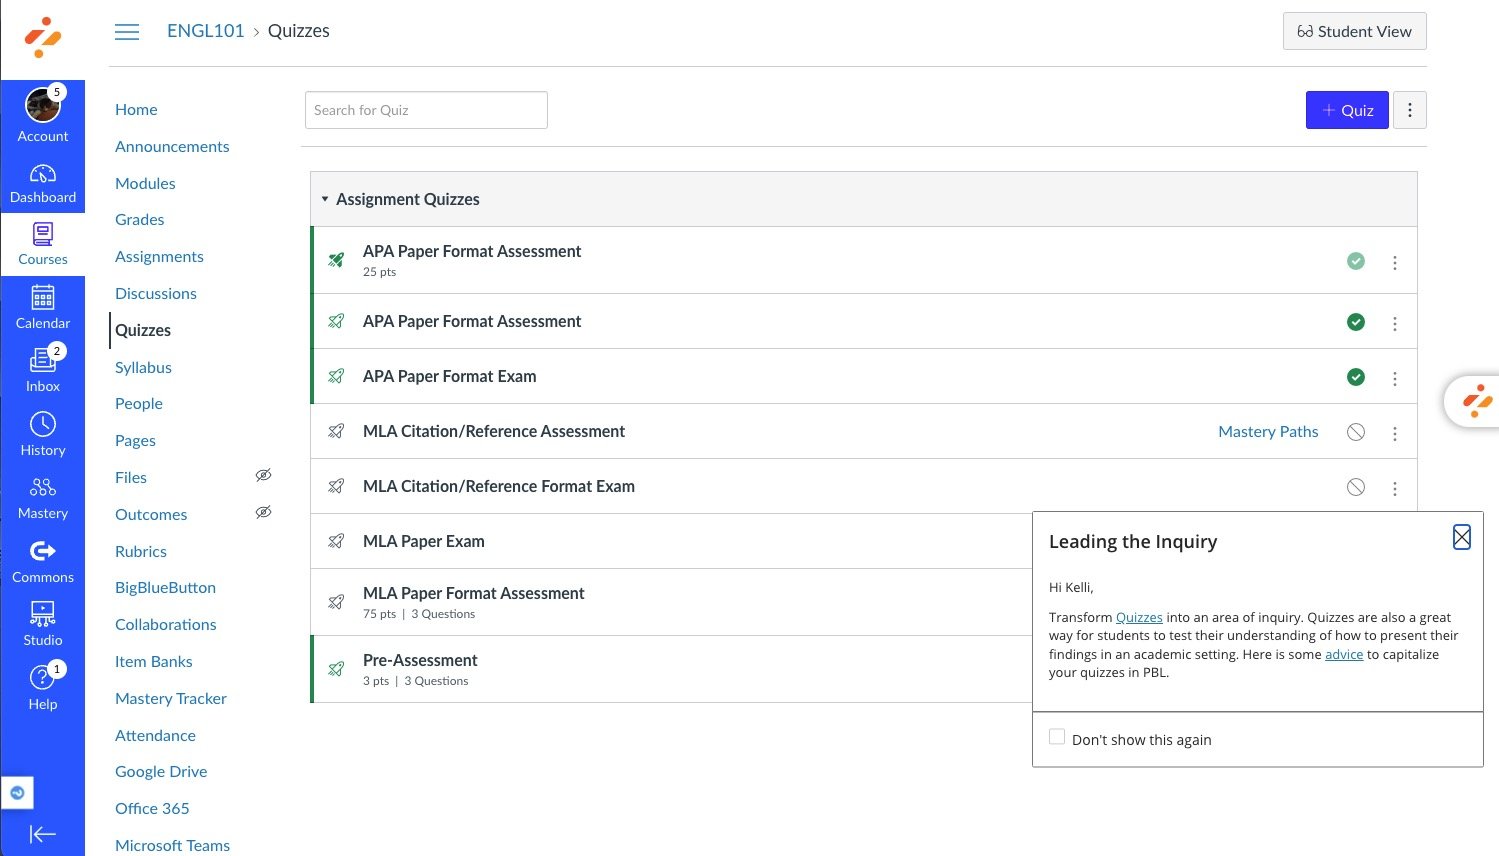Open the Inbox with 2 unread

(42, 370)
